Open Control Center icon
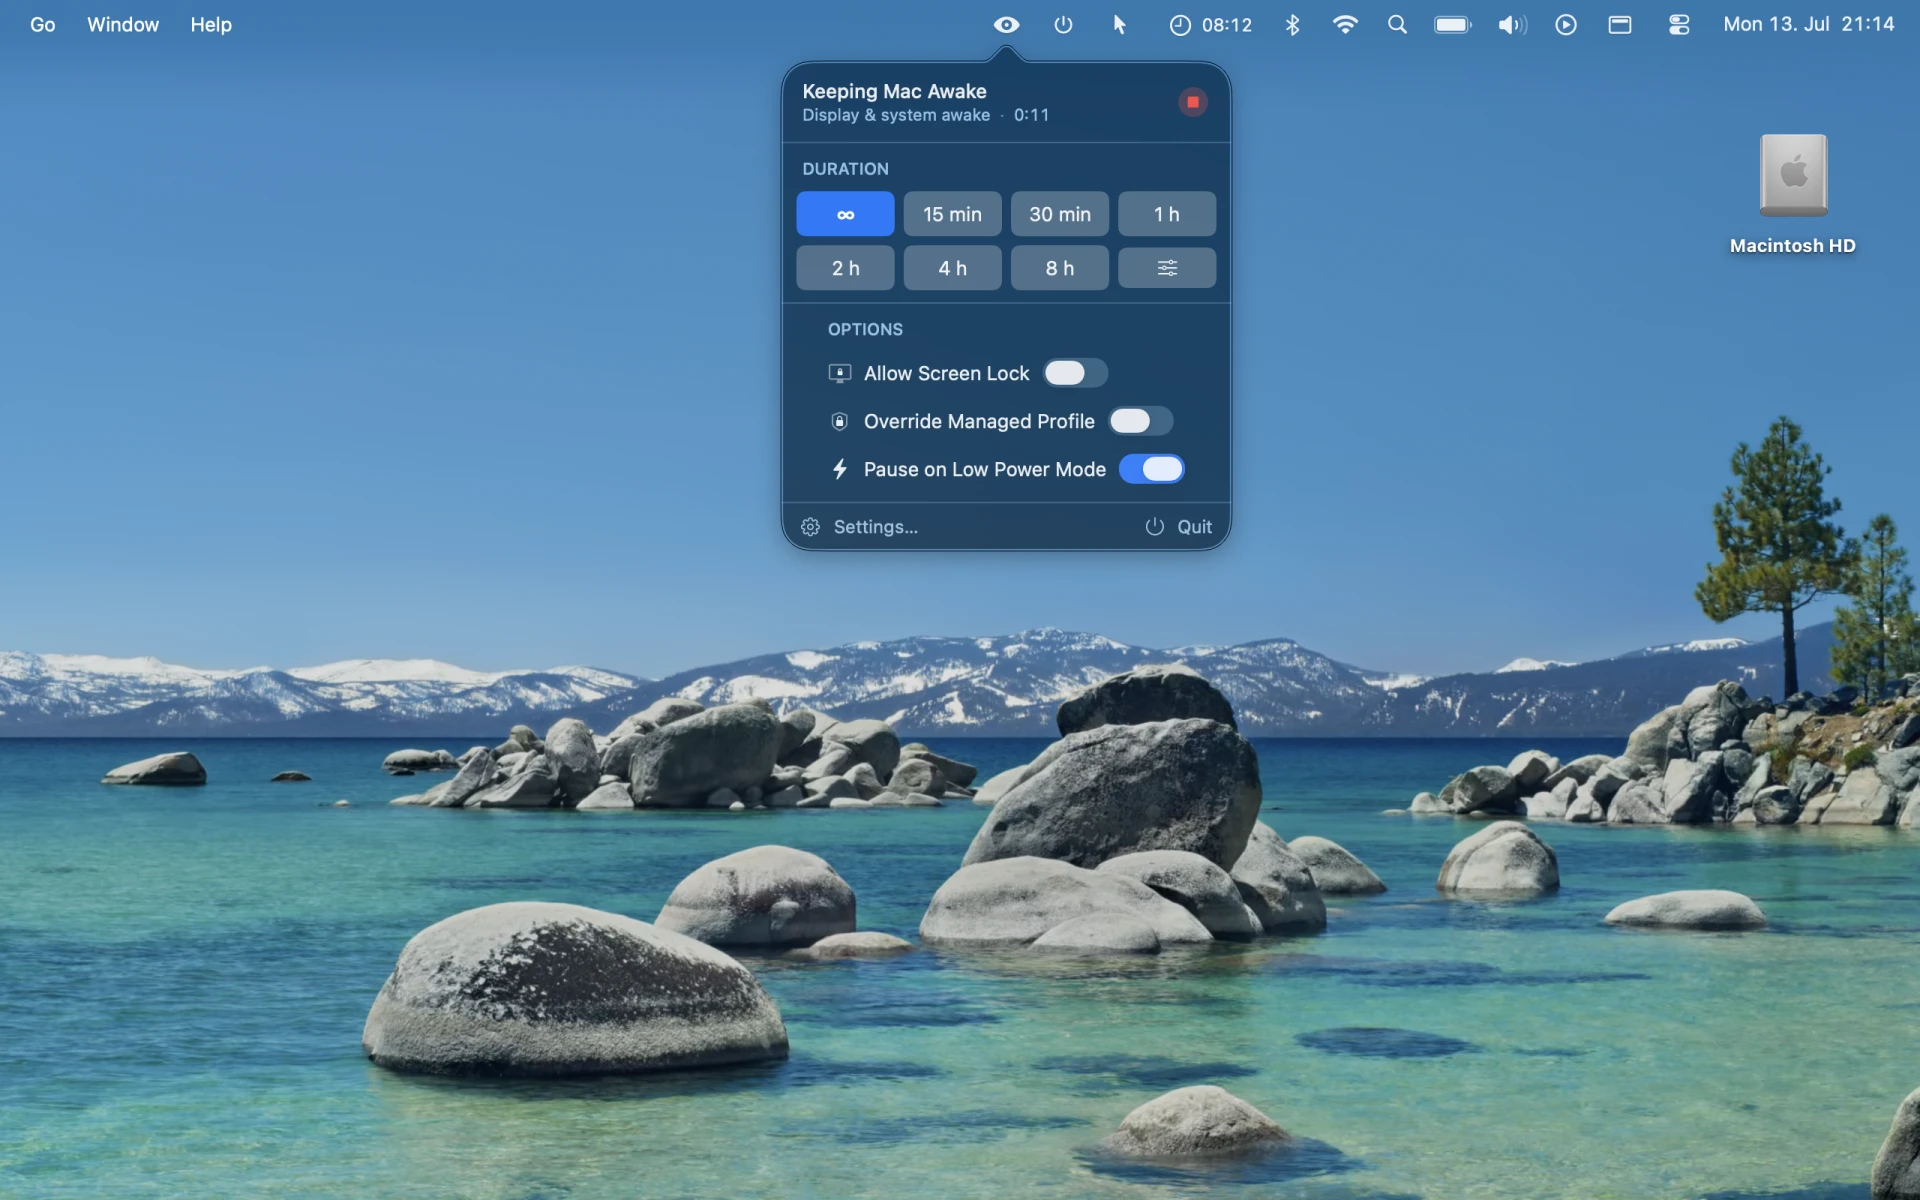Screen dimensions: 1920x1200 [x=1679, y=25]
